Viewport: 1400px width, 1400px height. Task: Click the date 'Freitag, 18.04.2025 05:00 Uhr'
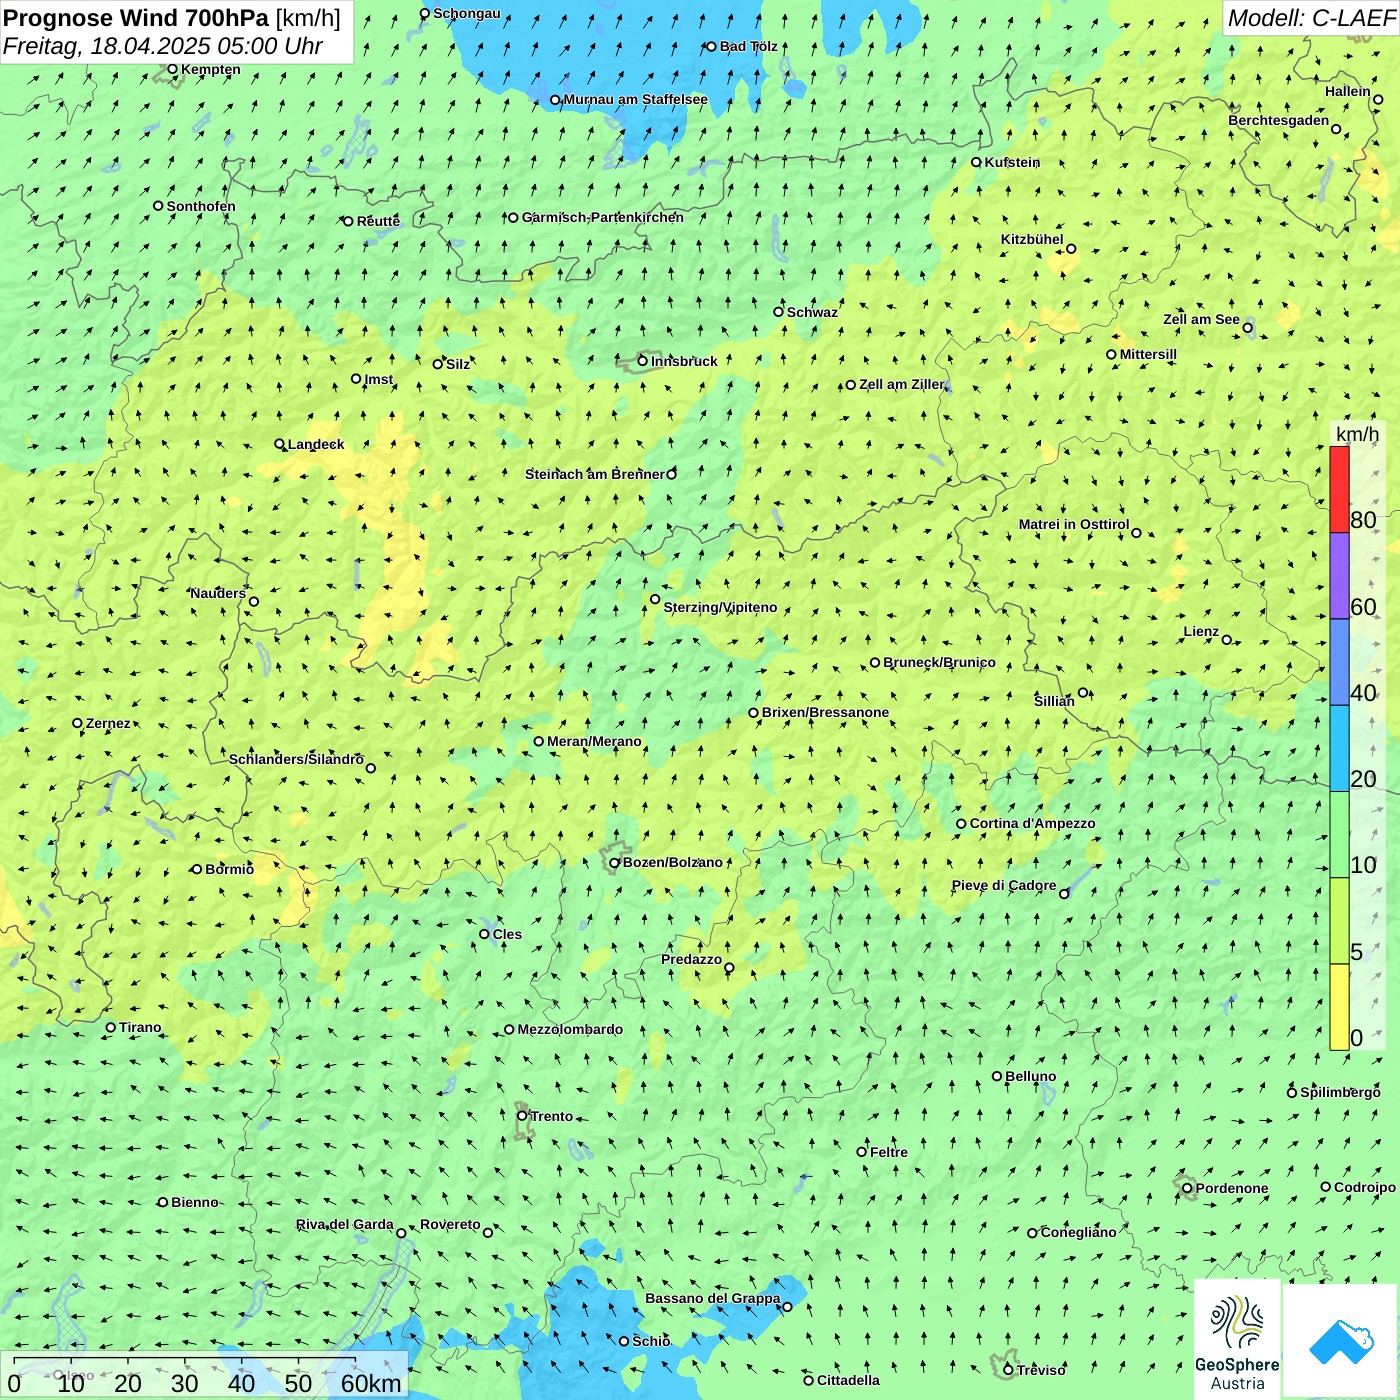coord(162,46)
